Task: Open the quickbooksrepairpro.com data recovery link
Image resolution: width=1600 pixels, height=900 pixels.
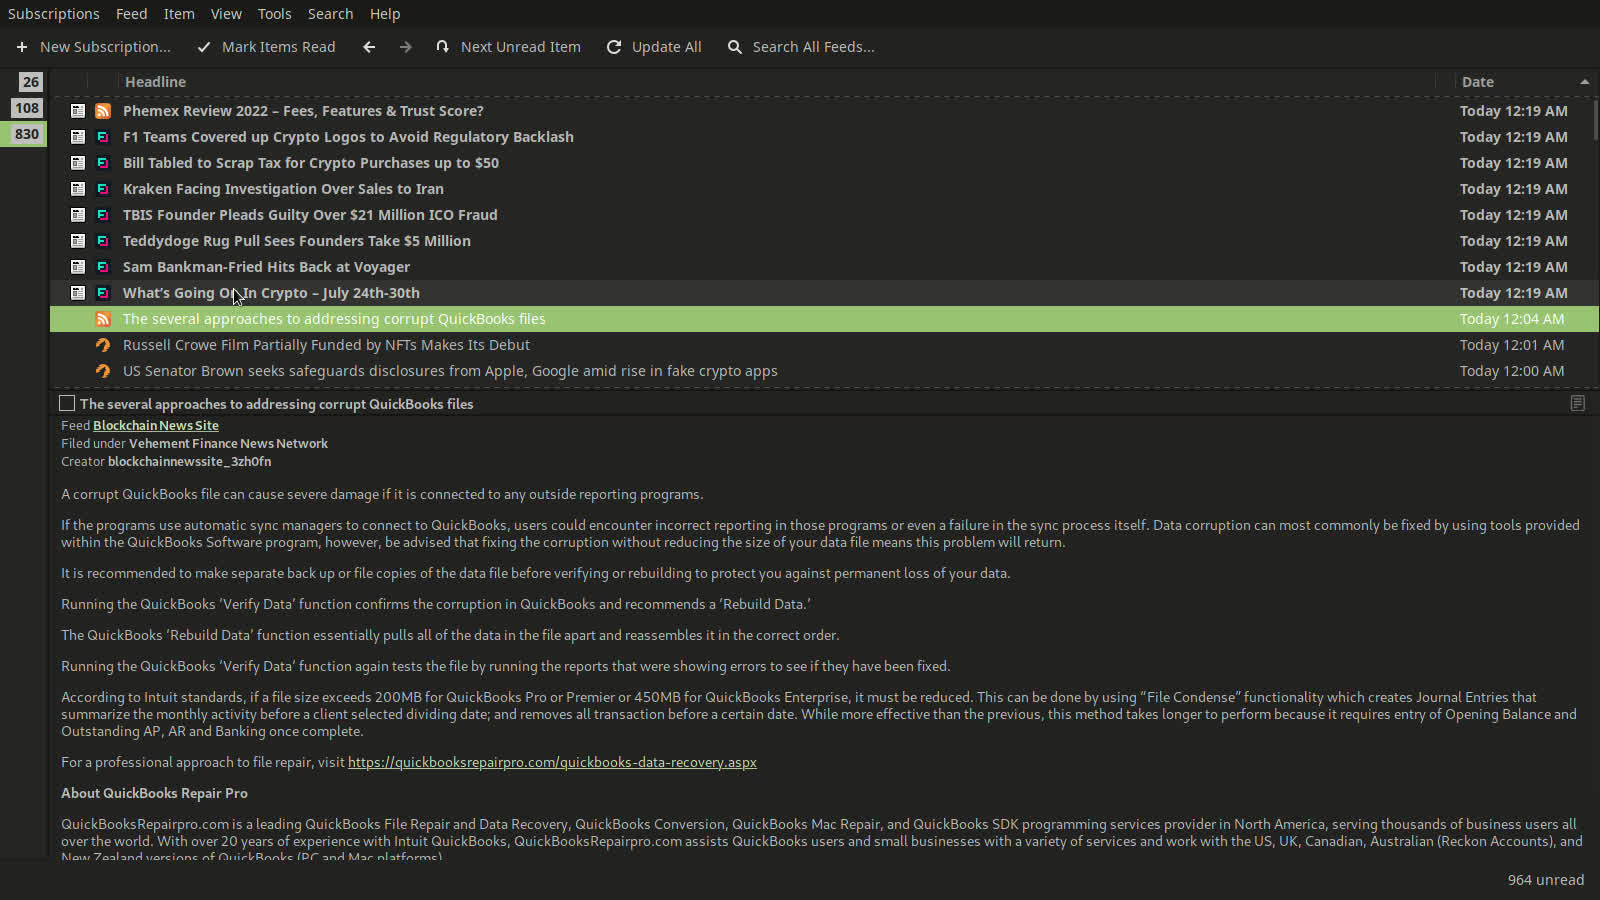Action: 552,762
